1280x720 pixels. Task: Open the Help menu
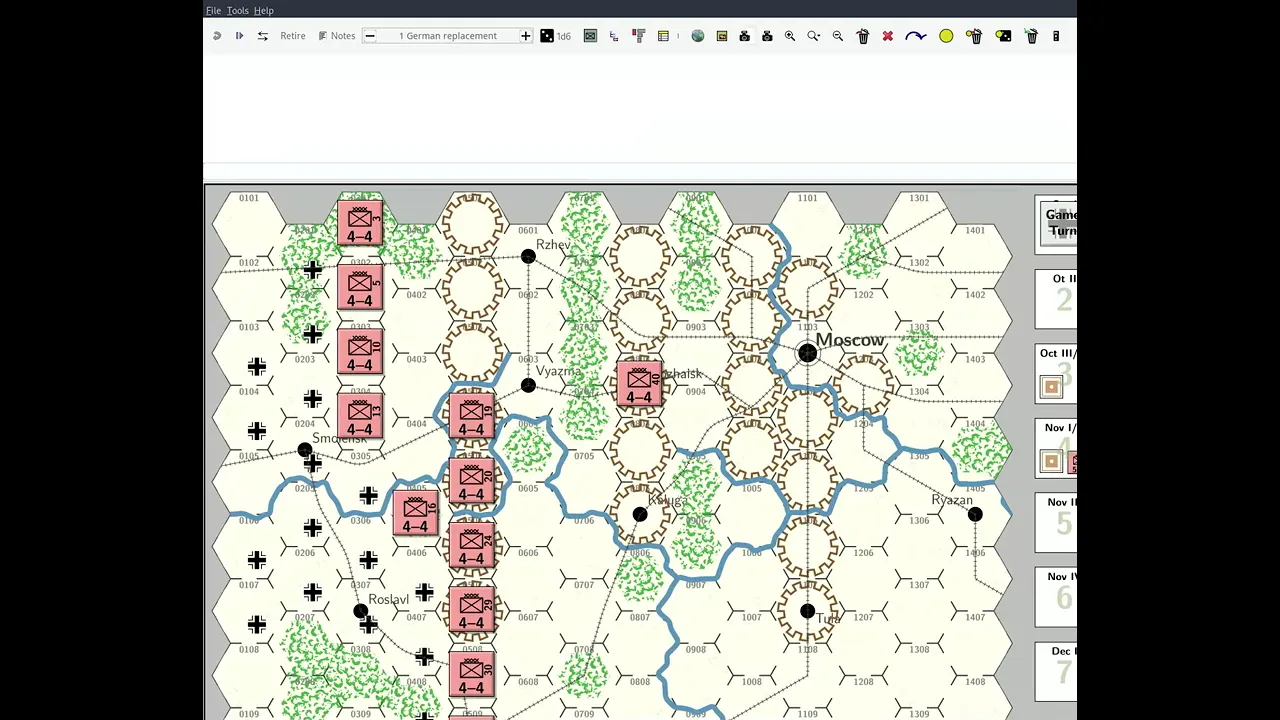point(263,10)
